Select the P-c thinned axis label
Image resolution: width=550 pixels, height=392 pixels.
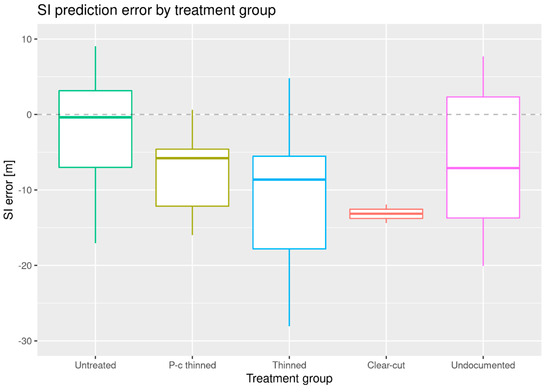(x=192, y=365)
